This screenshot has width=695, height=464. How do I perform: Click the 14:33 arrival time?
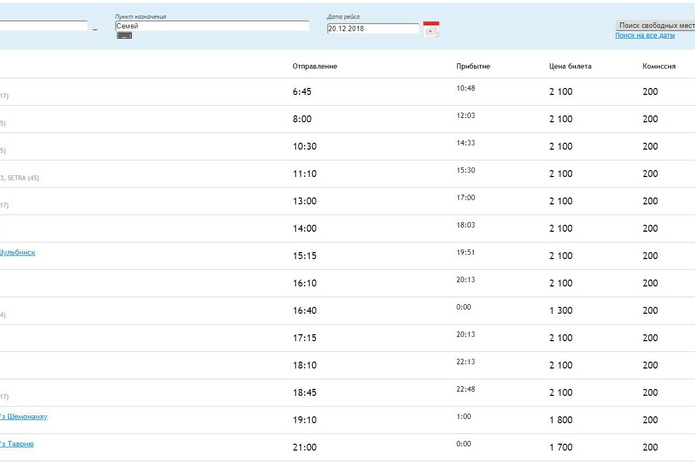[x=465, y=143]
